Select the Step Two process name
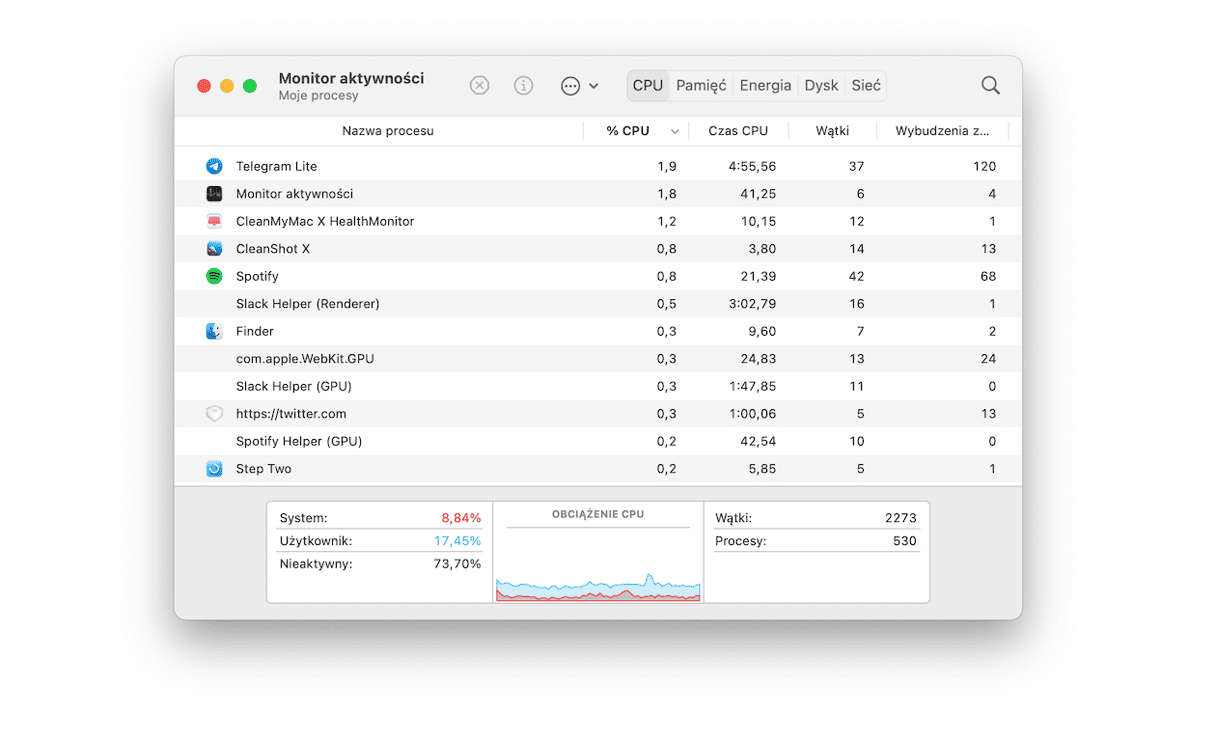This screenshot has width=1216, height=740. [264, 469]
